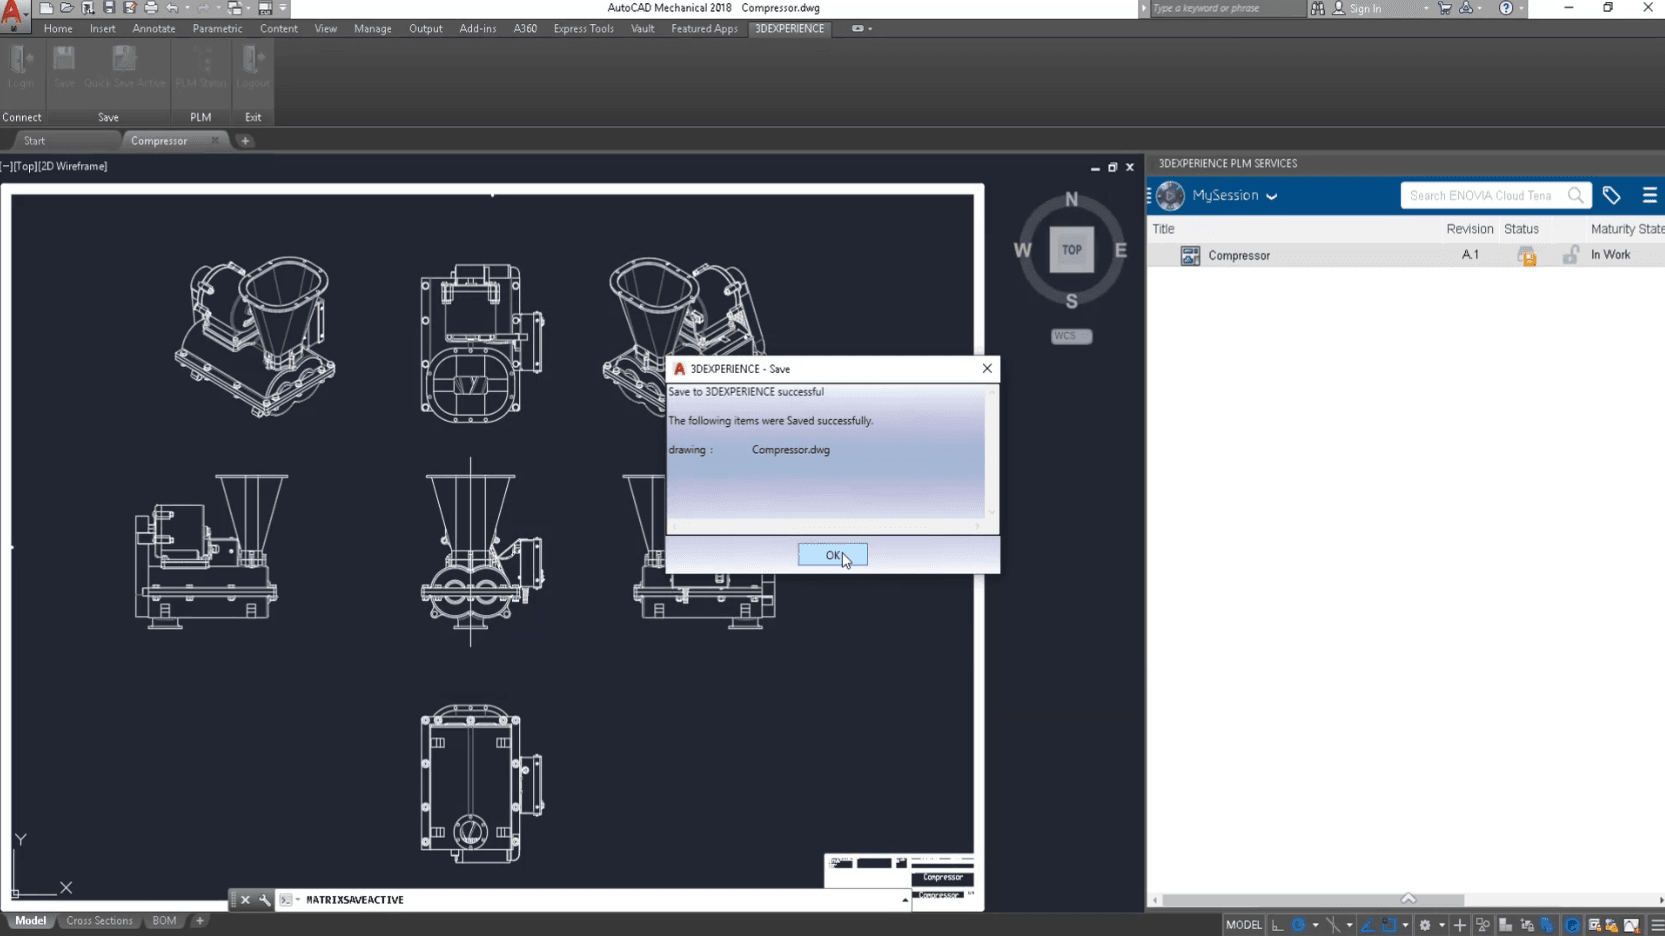Open the Insert ribbon tab
Screen dimensions: 1665x936
(102, 29)
